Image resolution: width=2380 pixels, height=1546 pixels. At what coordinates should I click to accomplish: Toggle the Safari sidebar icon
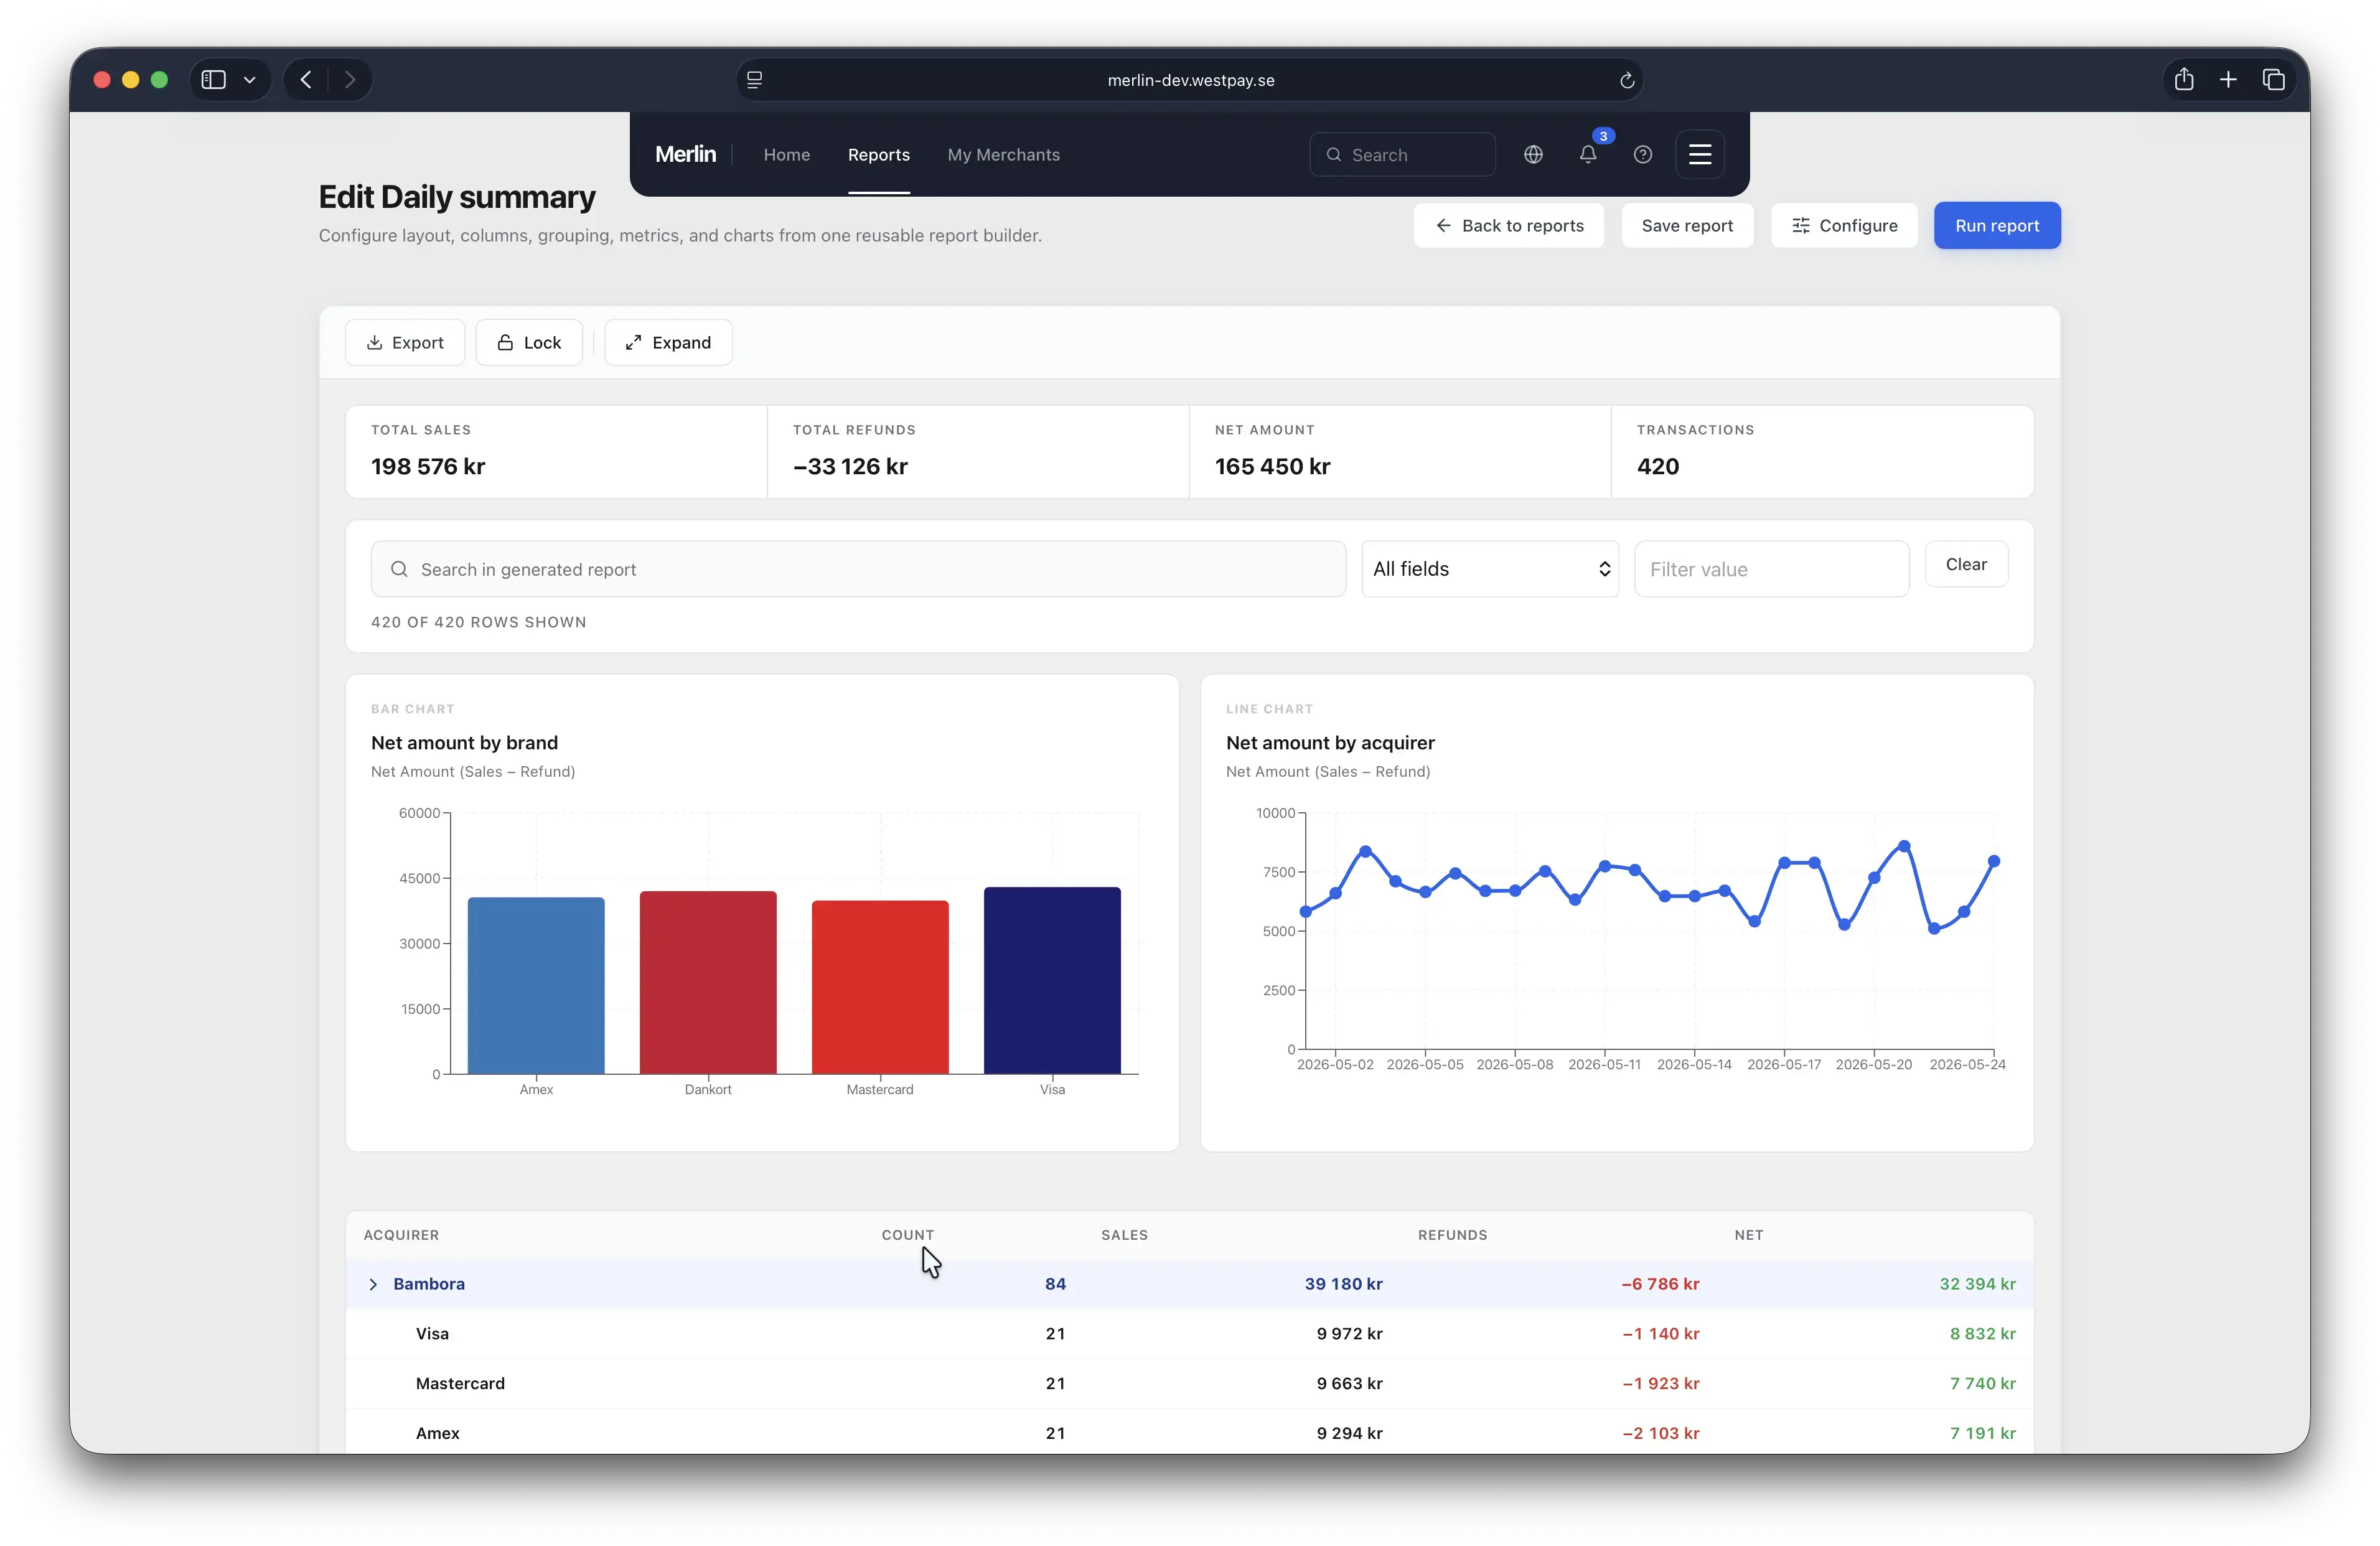(x=214, y=80)
